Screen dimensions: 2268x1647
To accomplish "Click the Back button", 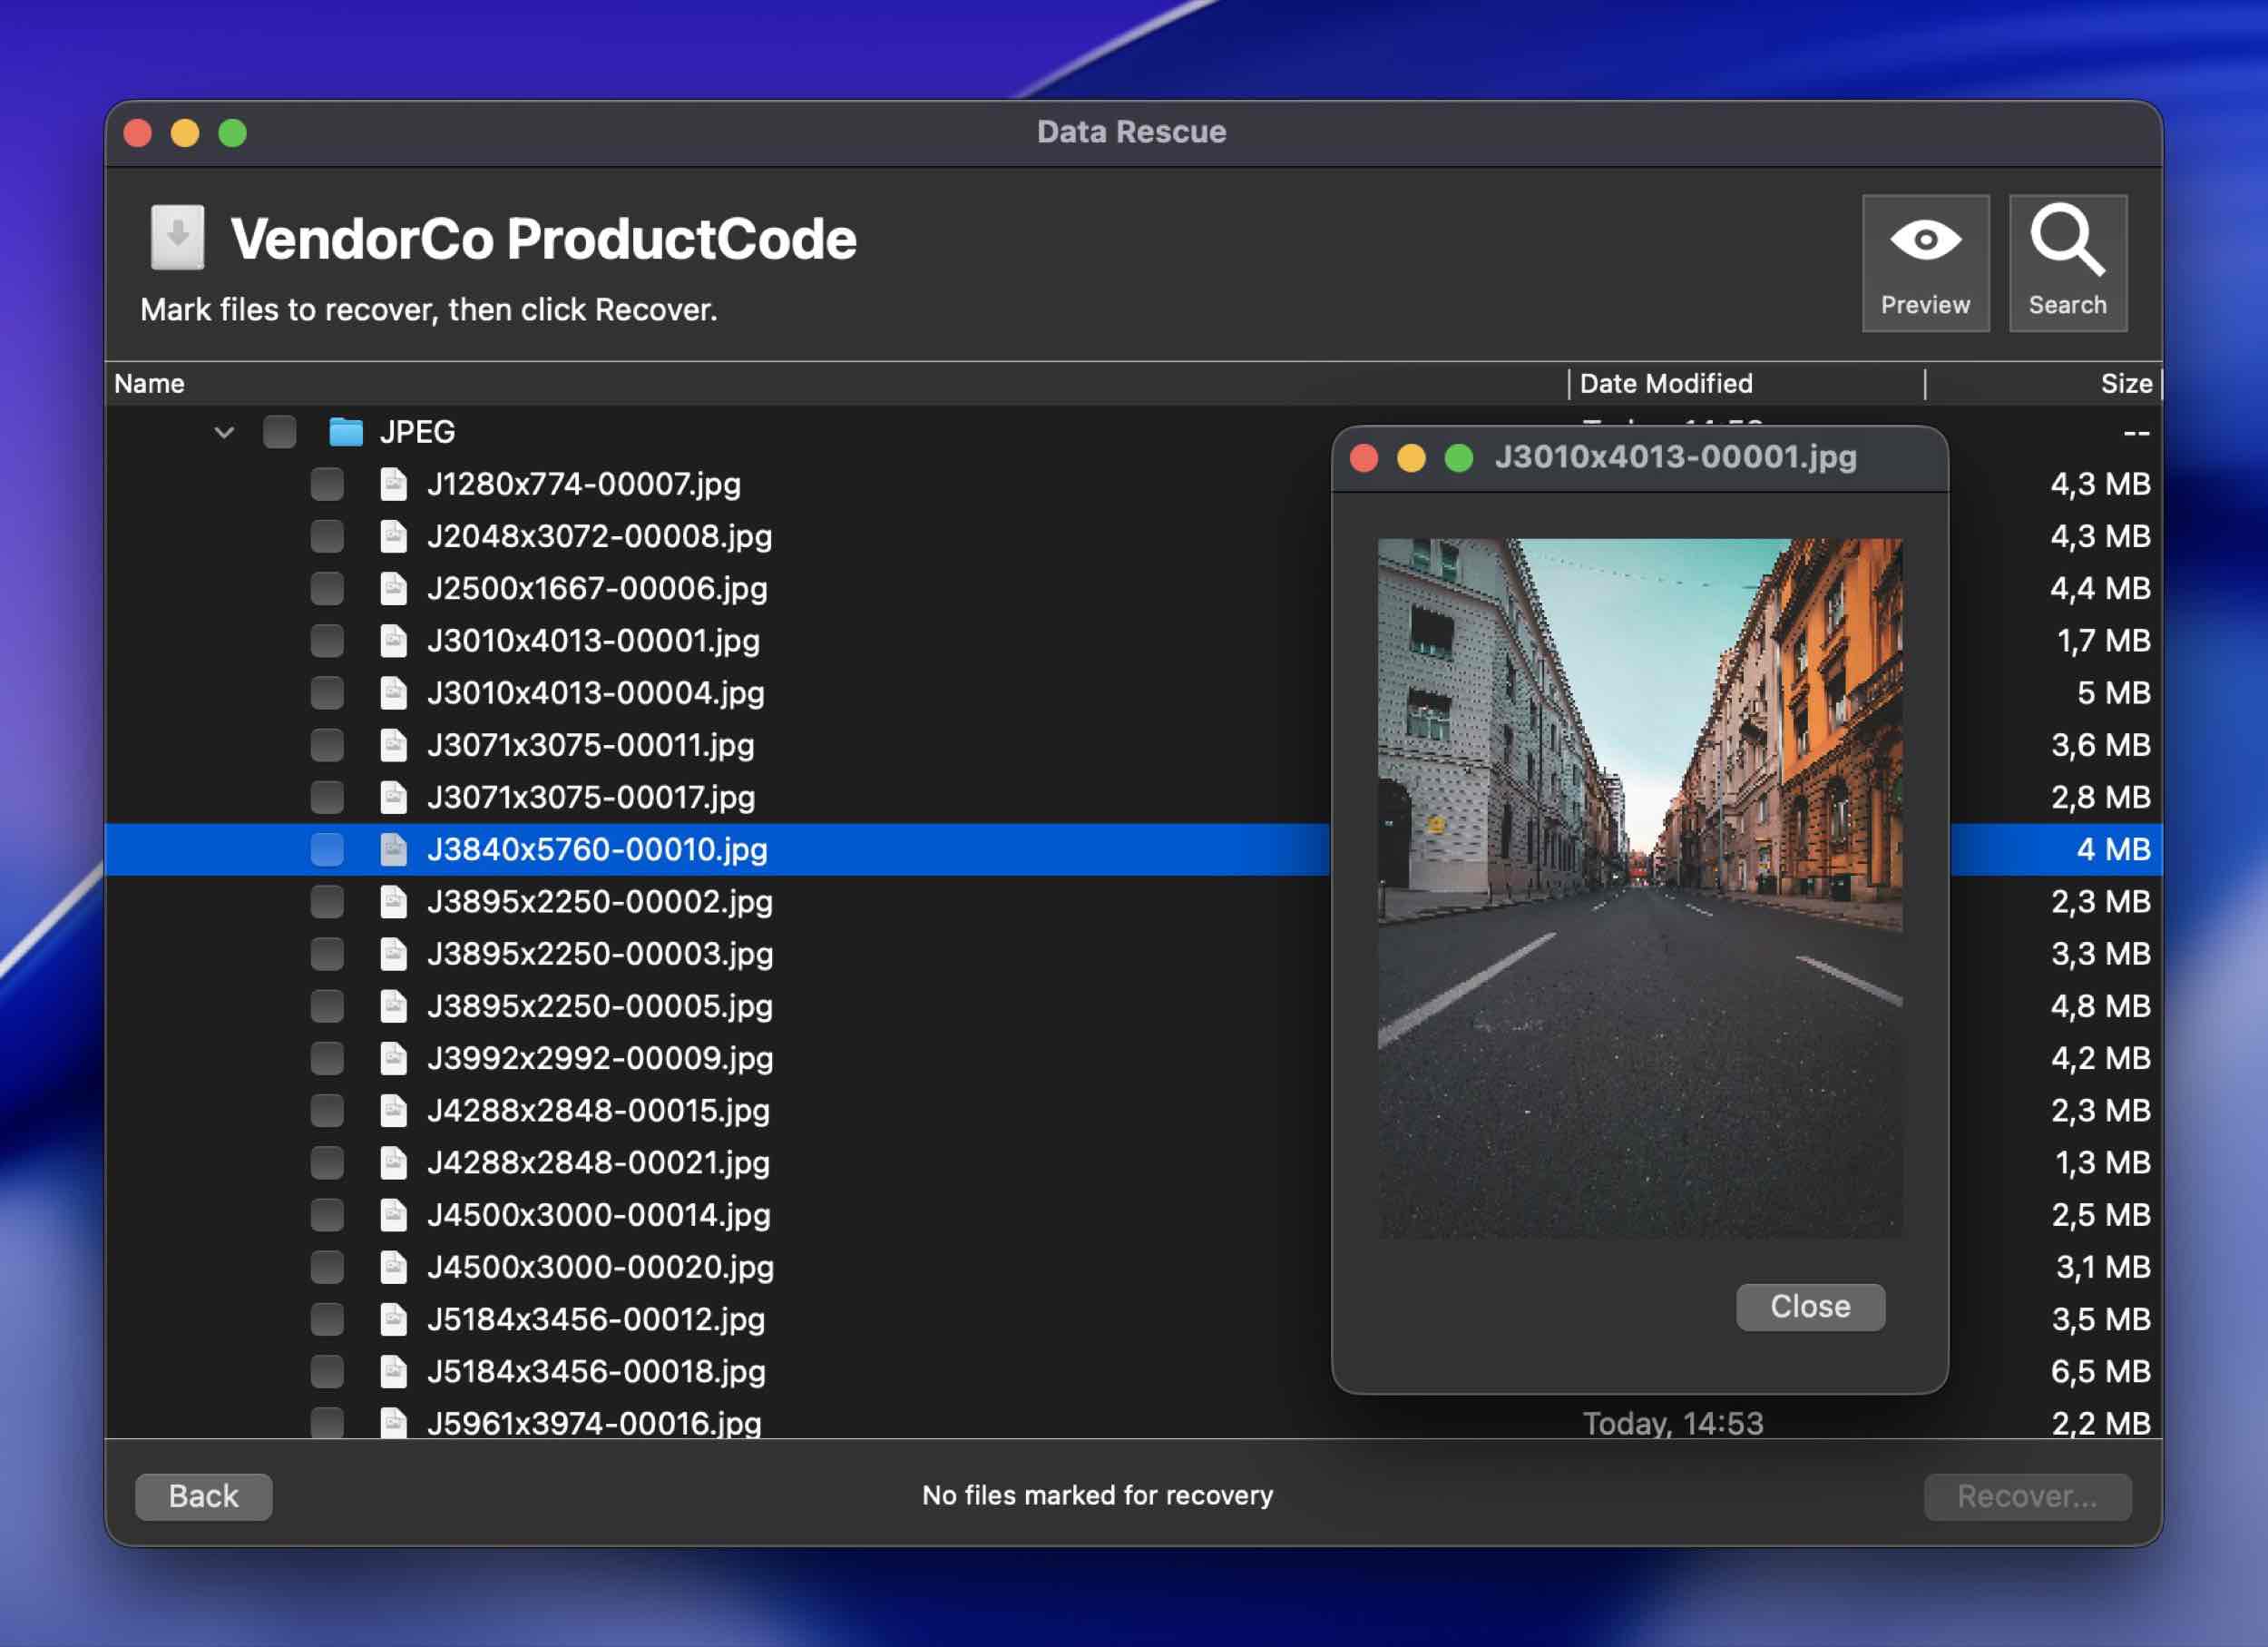I will point(204,1495).
